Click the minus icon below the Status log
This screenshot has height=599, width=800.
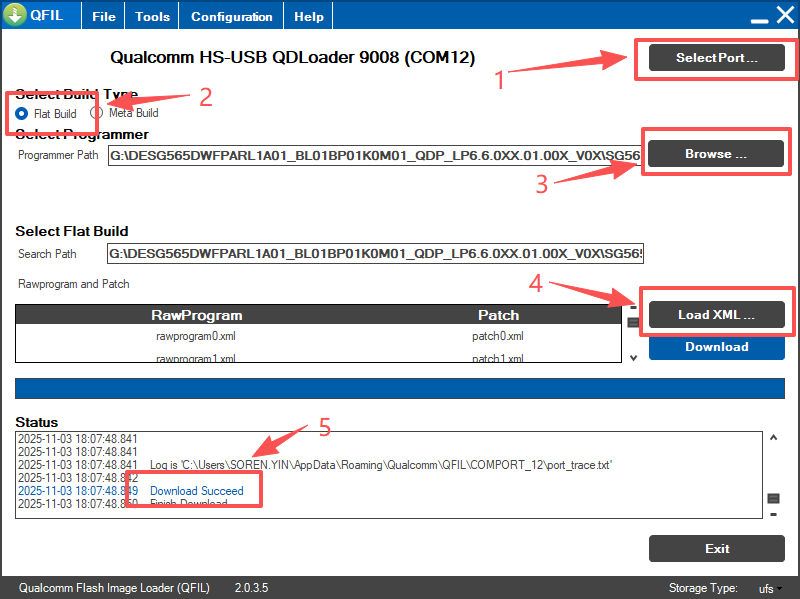coord(773,514)
